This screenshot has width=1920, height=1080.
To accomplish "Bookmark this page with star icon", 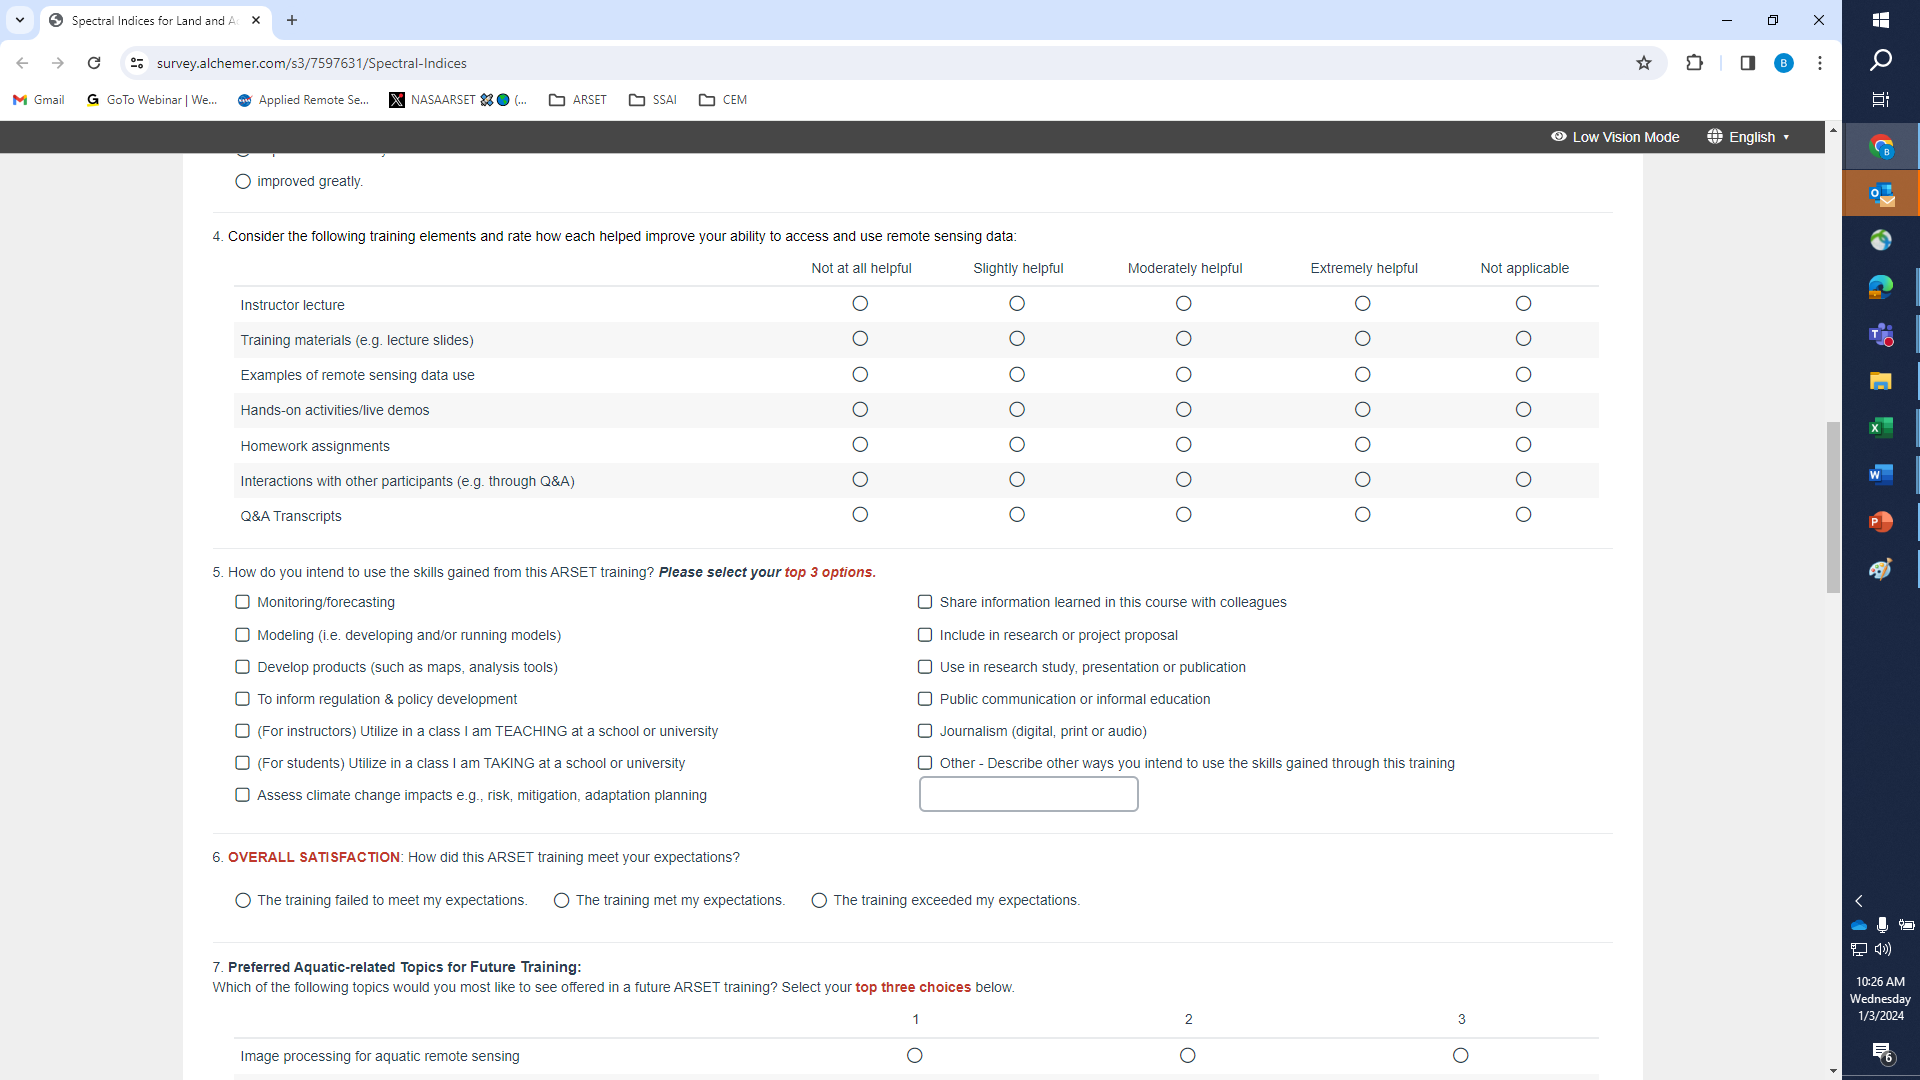I will click(1644, 63).
